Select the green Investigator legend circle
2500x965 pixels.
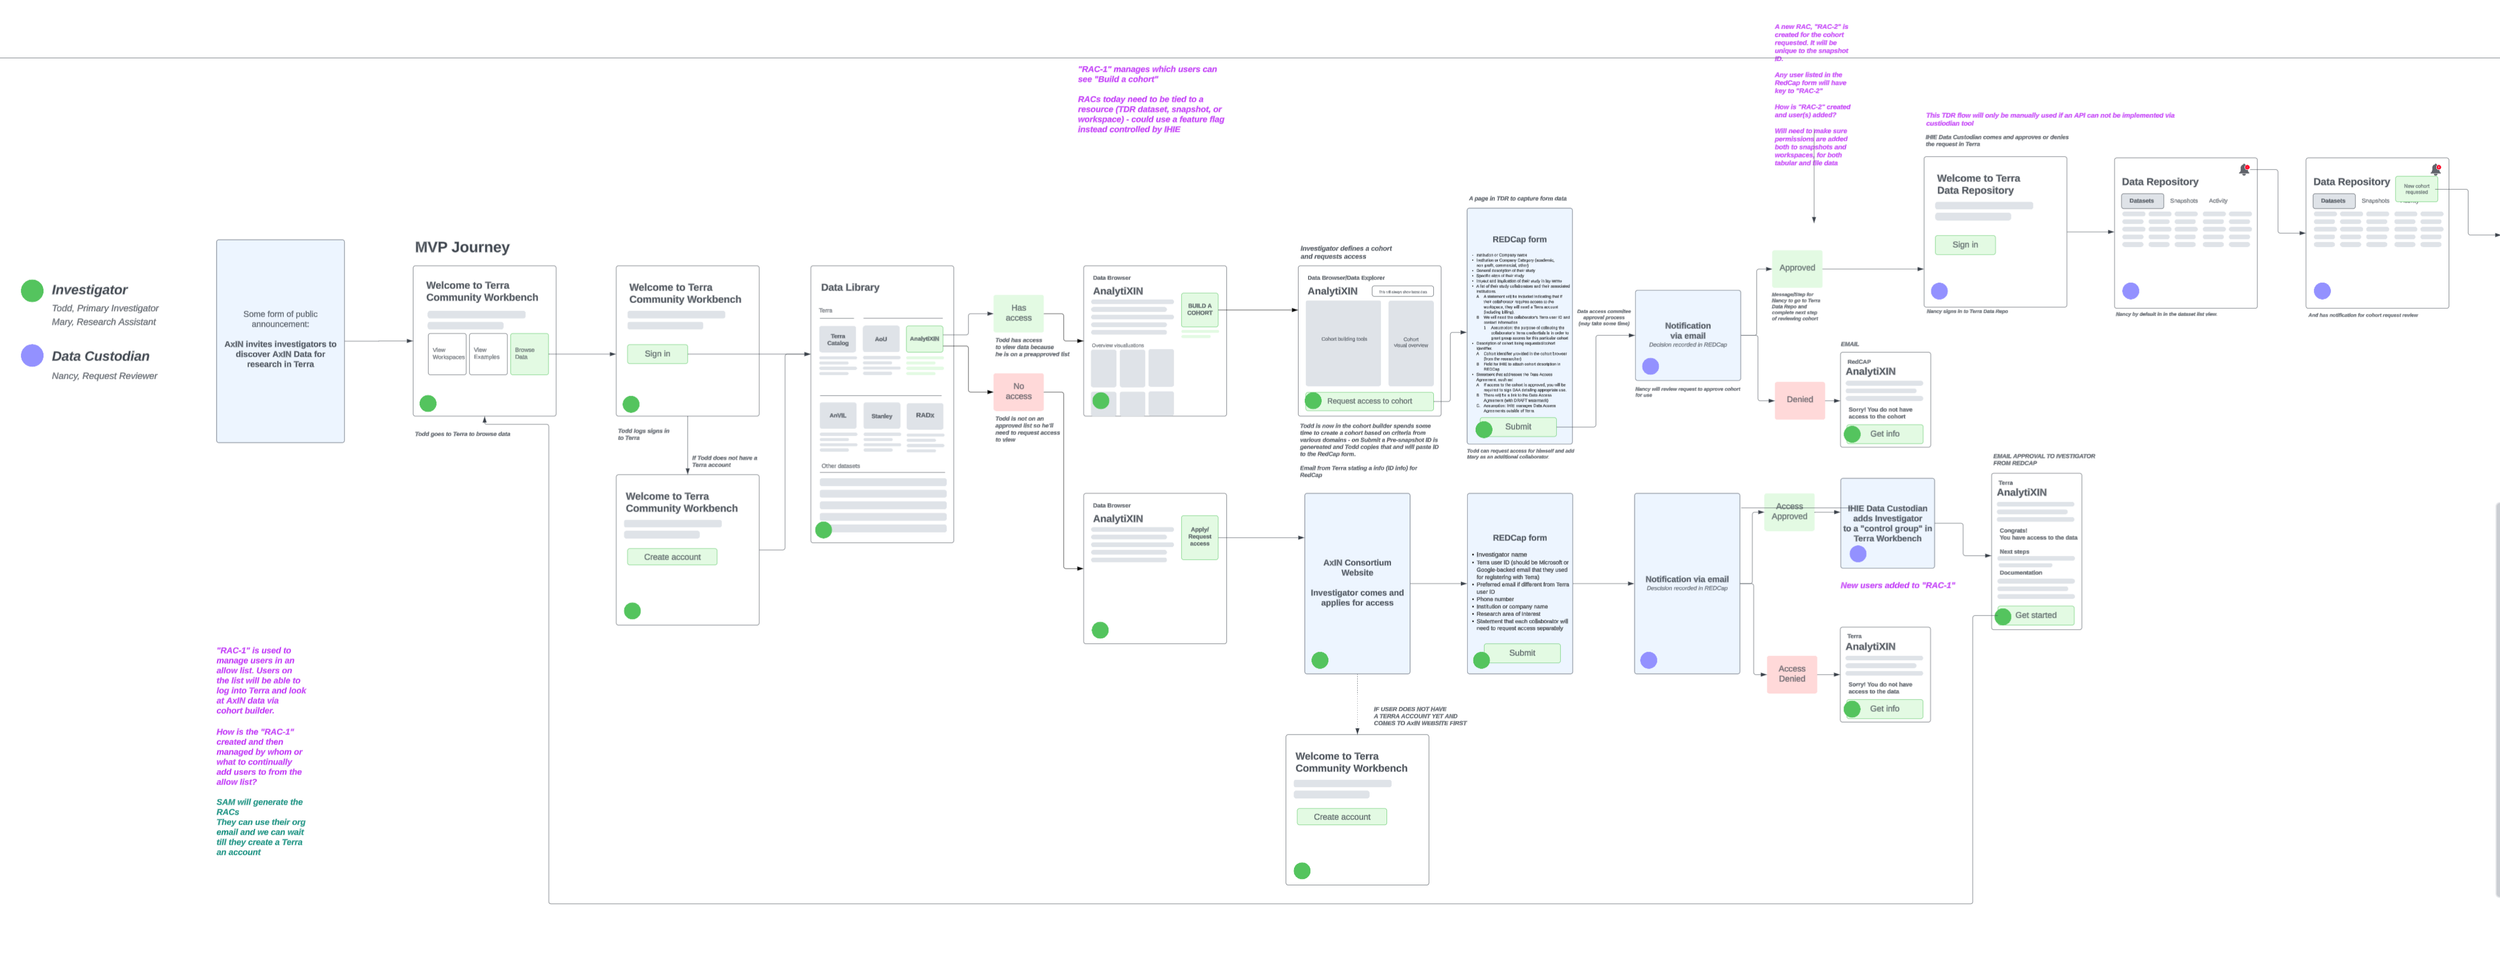(32, 291)
